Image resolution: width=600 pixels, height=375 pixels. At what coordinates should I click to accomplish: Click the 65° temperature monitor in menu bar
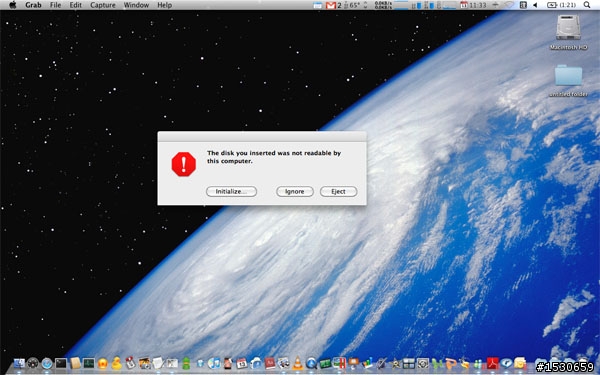[352, 5]
